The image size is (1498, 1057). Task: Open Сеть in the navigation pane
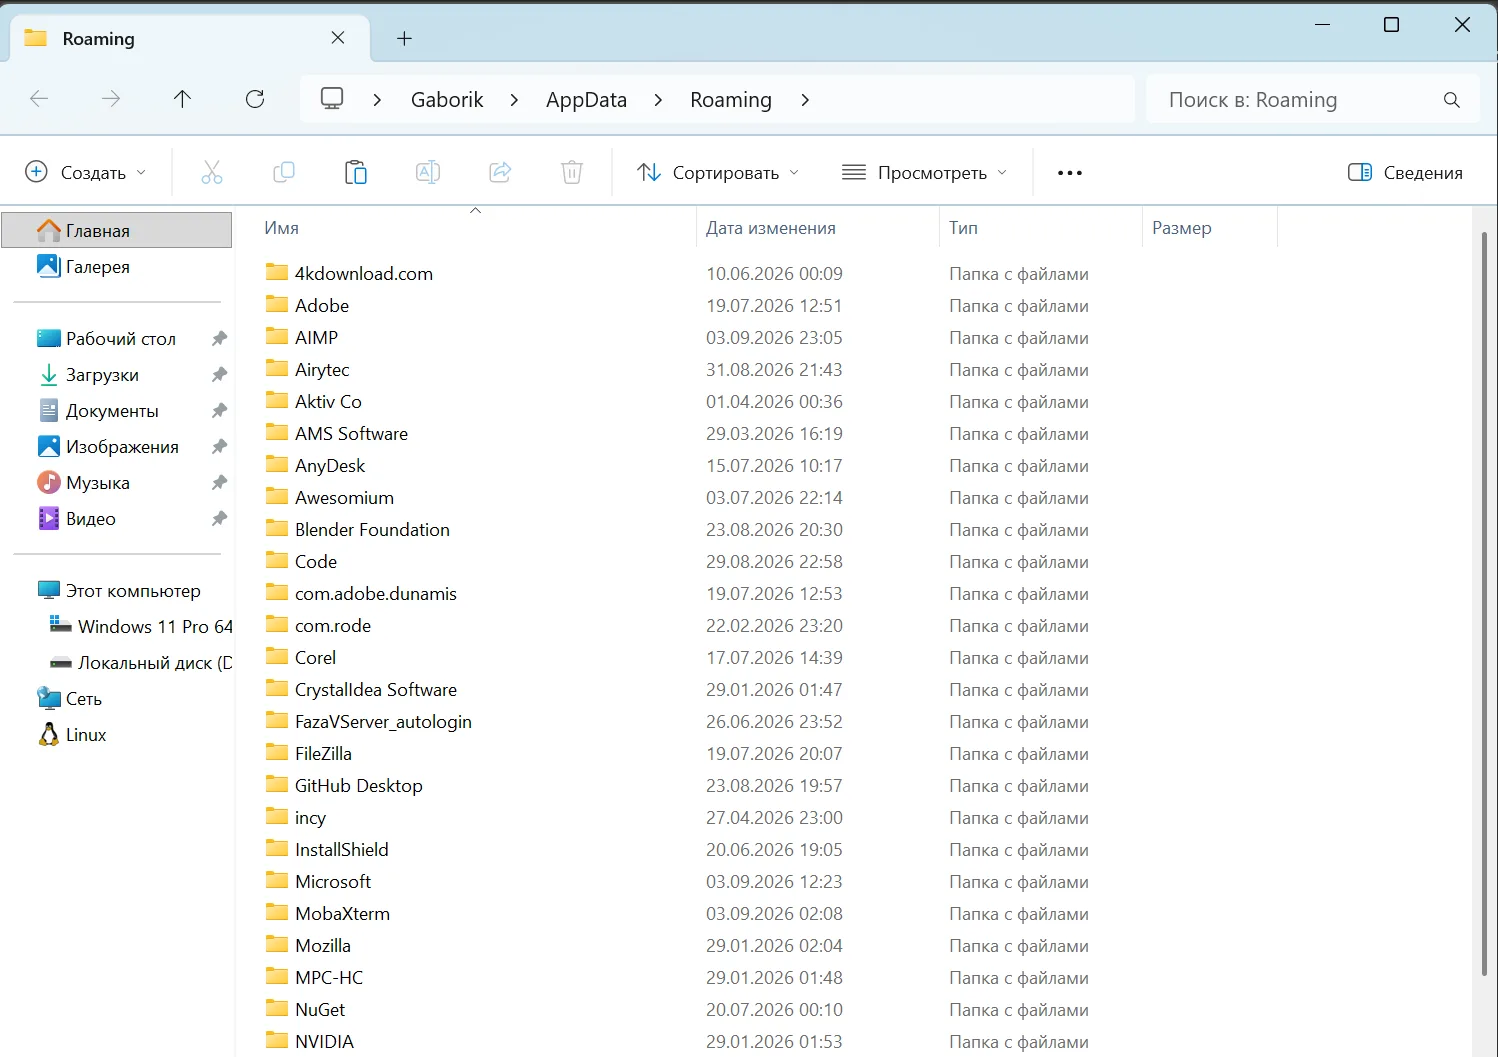tap(84, 699)
